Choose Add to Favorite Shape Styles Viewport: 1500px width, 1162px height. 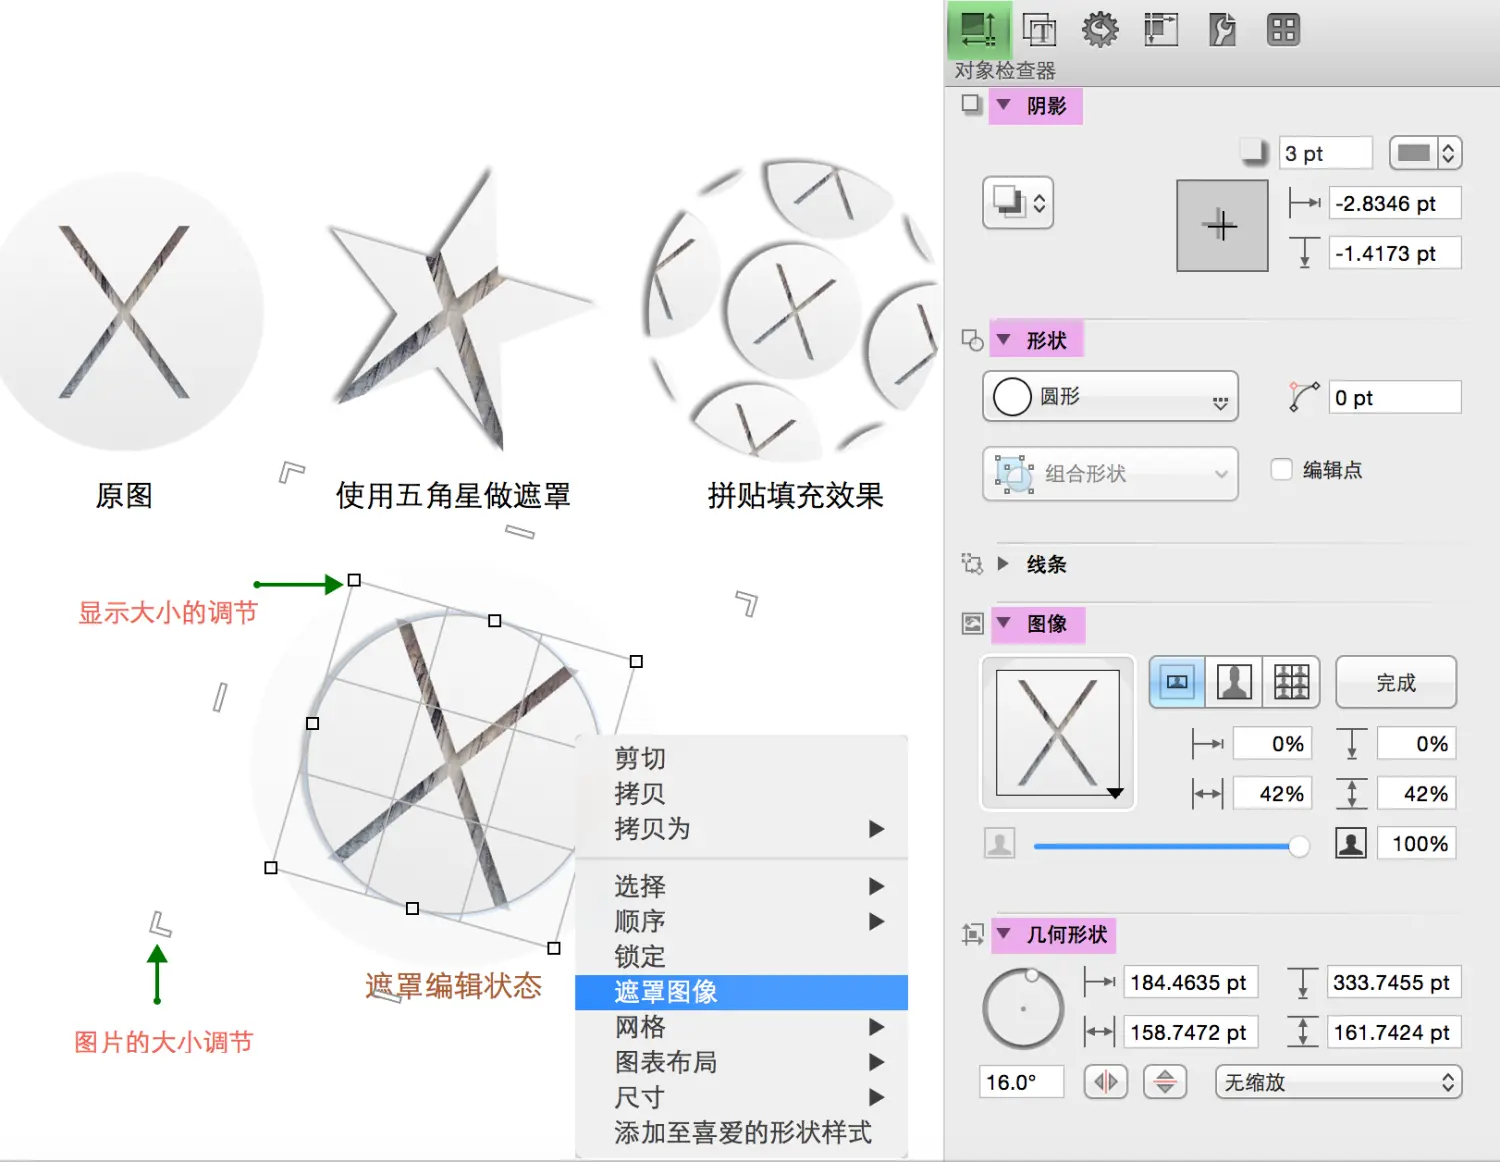(741, 1133)
